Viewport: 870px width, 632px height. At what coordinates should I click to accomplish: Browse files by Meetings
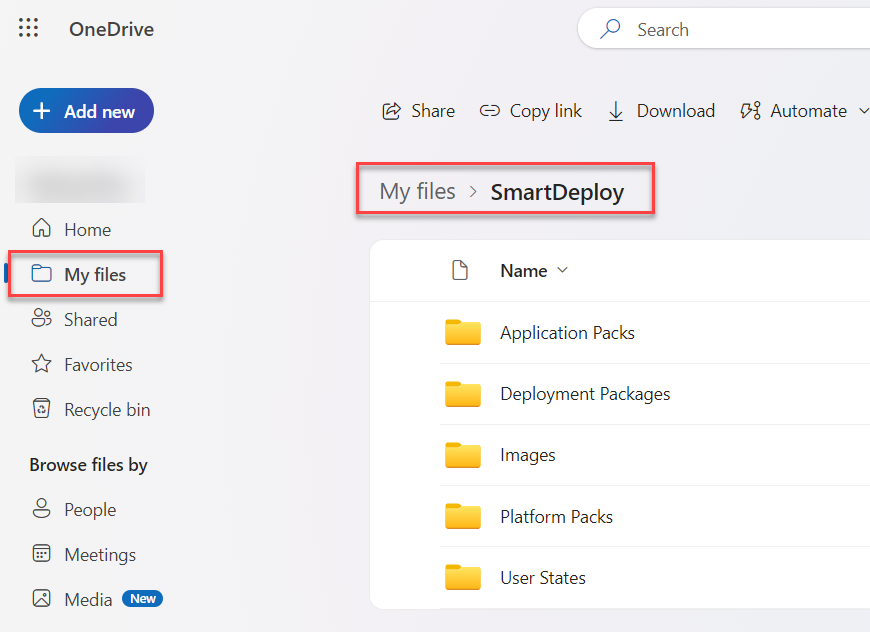100,555
